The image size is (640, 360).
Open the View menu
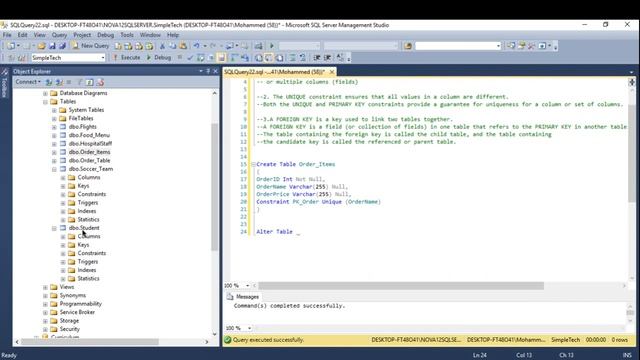pyautogui.click(x=40, y=35)
